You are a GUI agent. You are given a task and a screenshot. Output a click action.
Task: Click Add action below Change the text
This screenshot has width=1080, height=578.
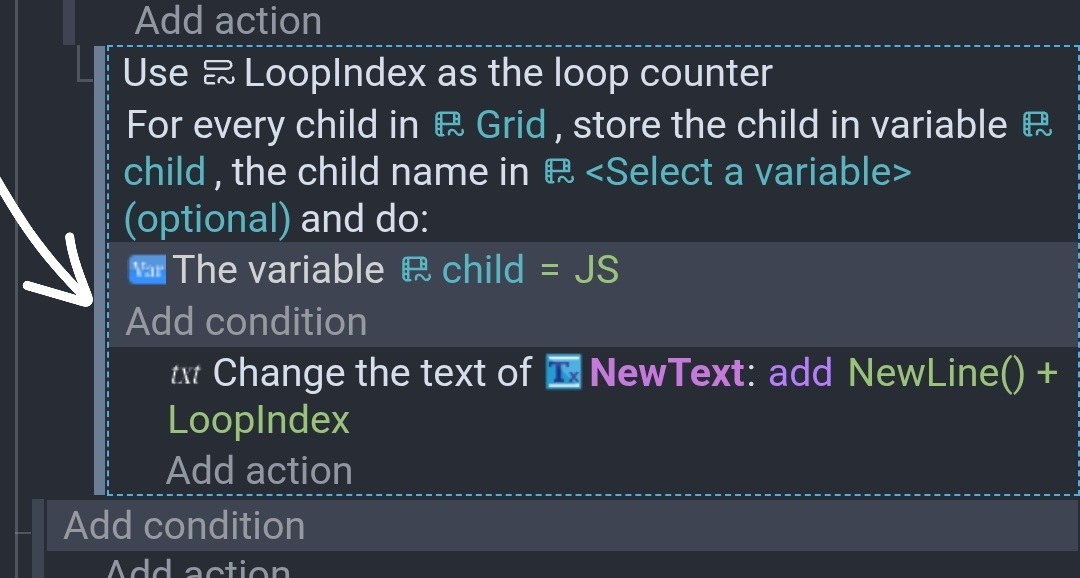(259, 470)
